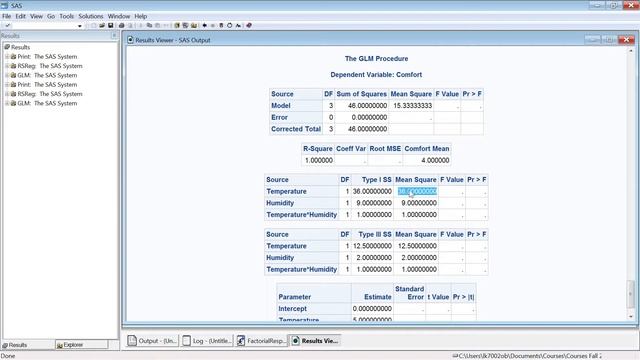
Task: Click the New Library toolbar icon
Action: (177, 25)
